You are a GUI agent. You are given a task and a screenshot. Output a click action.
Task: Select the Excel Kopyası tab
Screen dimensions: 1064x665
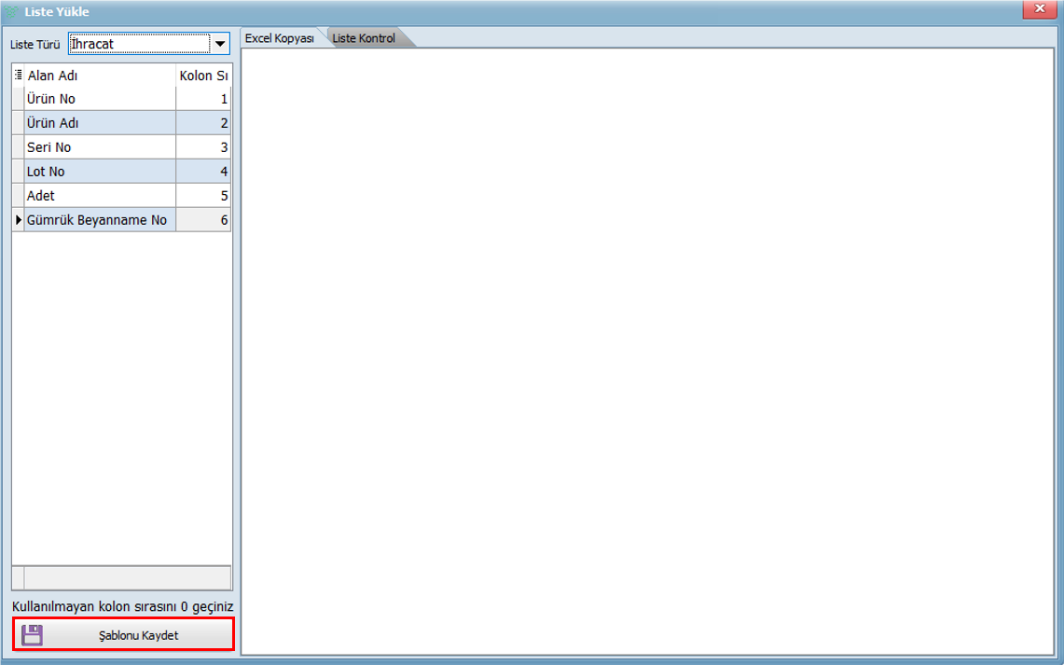coord(280,38)
